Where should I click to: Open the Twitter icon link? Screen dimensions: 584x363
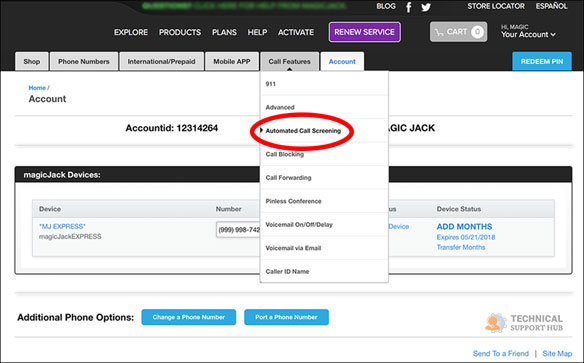click(x=426, y=7)
